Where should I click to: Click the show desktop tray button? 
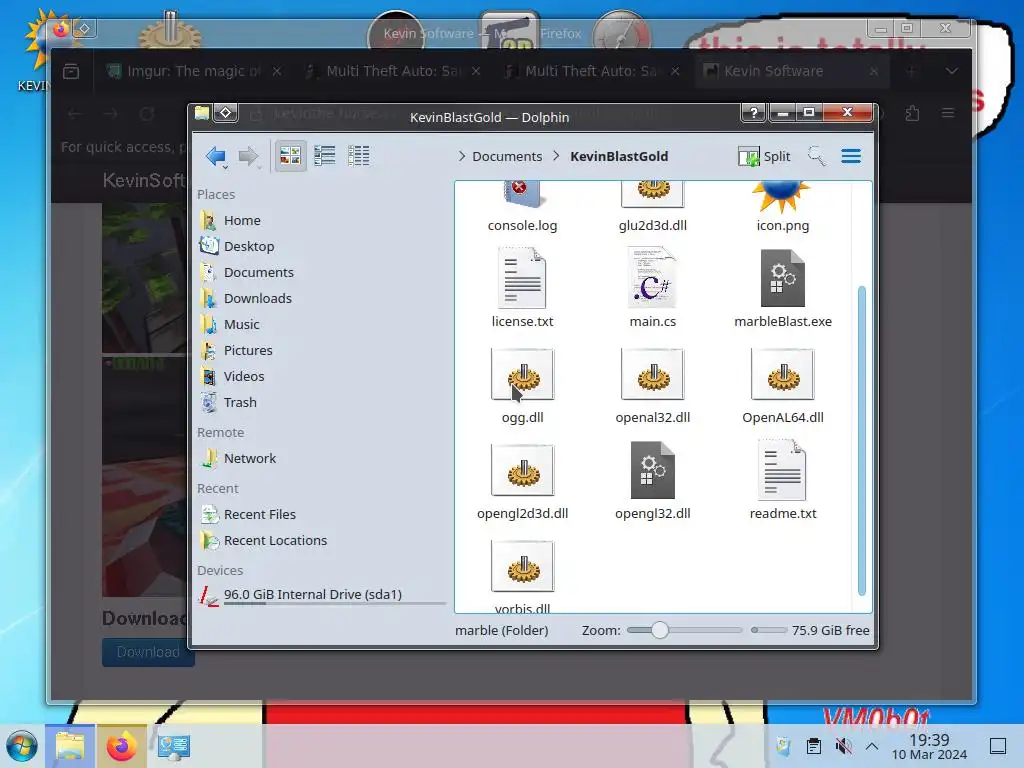[998, 746]
